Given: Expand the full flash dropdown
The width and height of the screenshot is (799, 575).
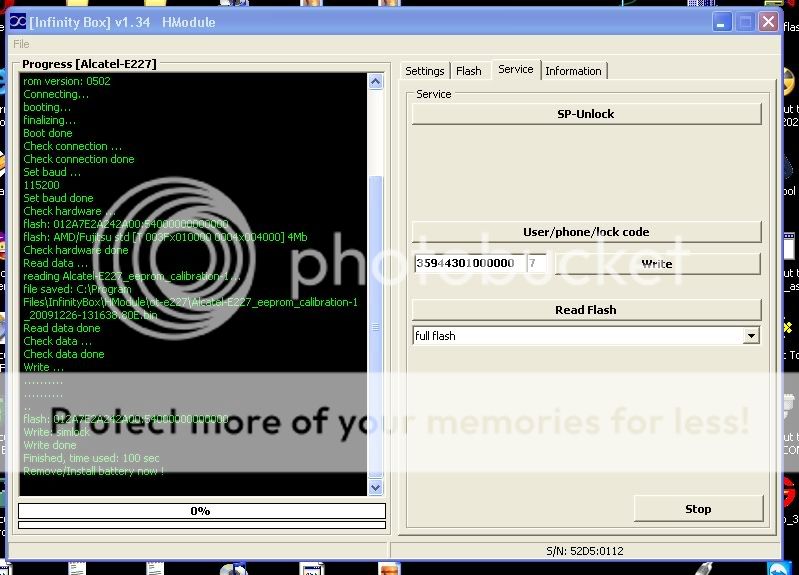Looking at the screenshot, I should (x=751, y=336).
